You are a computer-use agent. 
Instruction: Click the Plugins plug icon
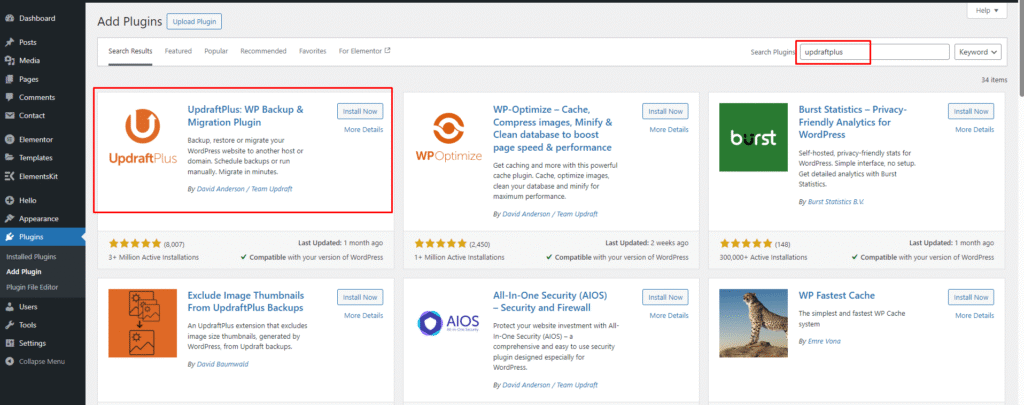click(x=10, y=237)
